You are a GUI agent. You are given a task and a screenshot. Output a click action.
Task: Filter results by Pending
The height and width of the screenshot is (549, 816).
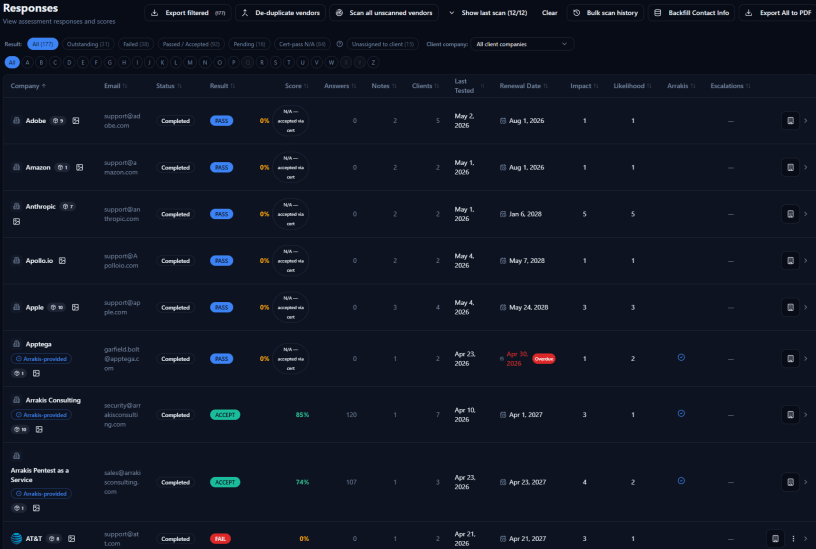coord(249,44)
